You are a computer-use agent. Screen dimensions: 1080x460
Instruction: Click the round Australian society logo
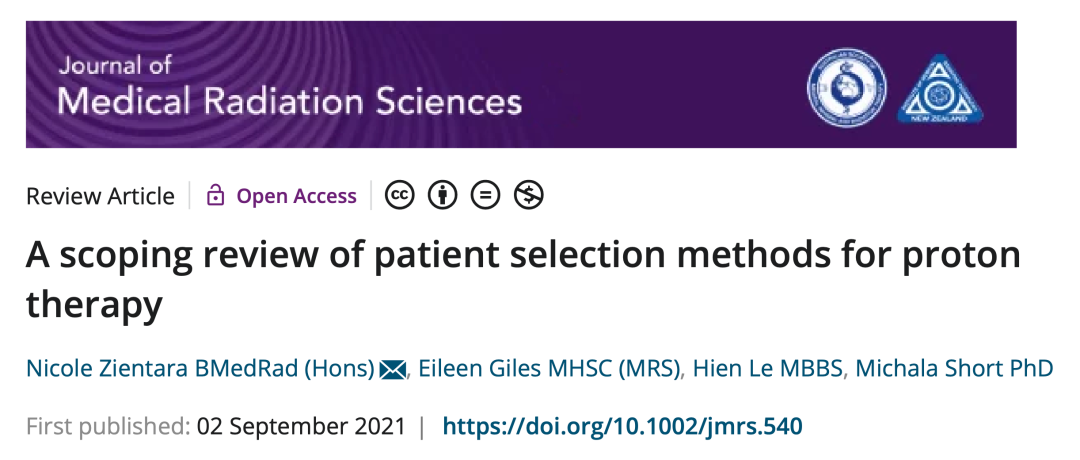(x=847, y=87)
